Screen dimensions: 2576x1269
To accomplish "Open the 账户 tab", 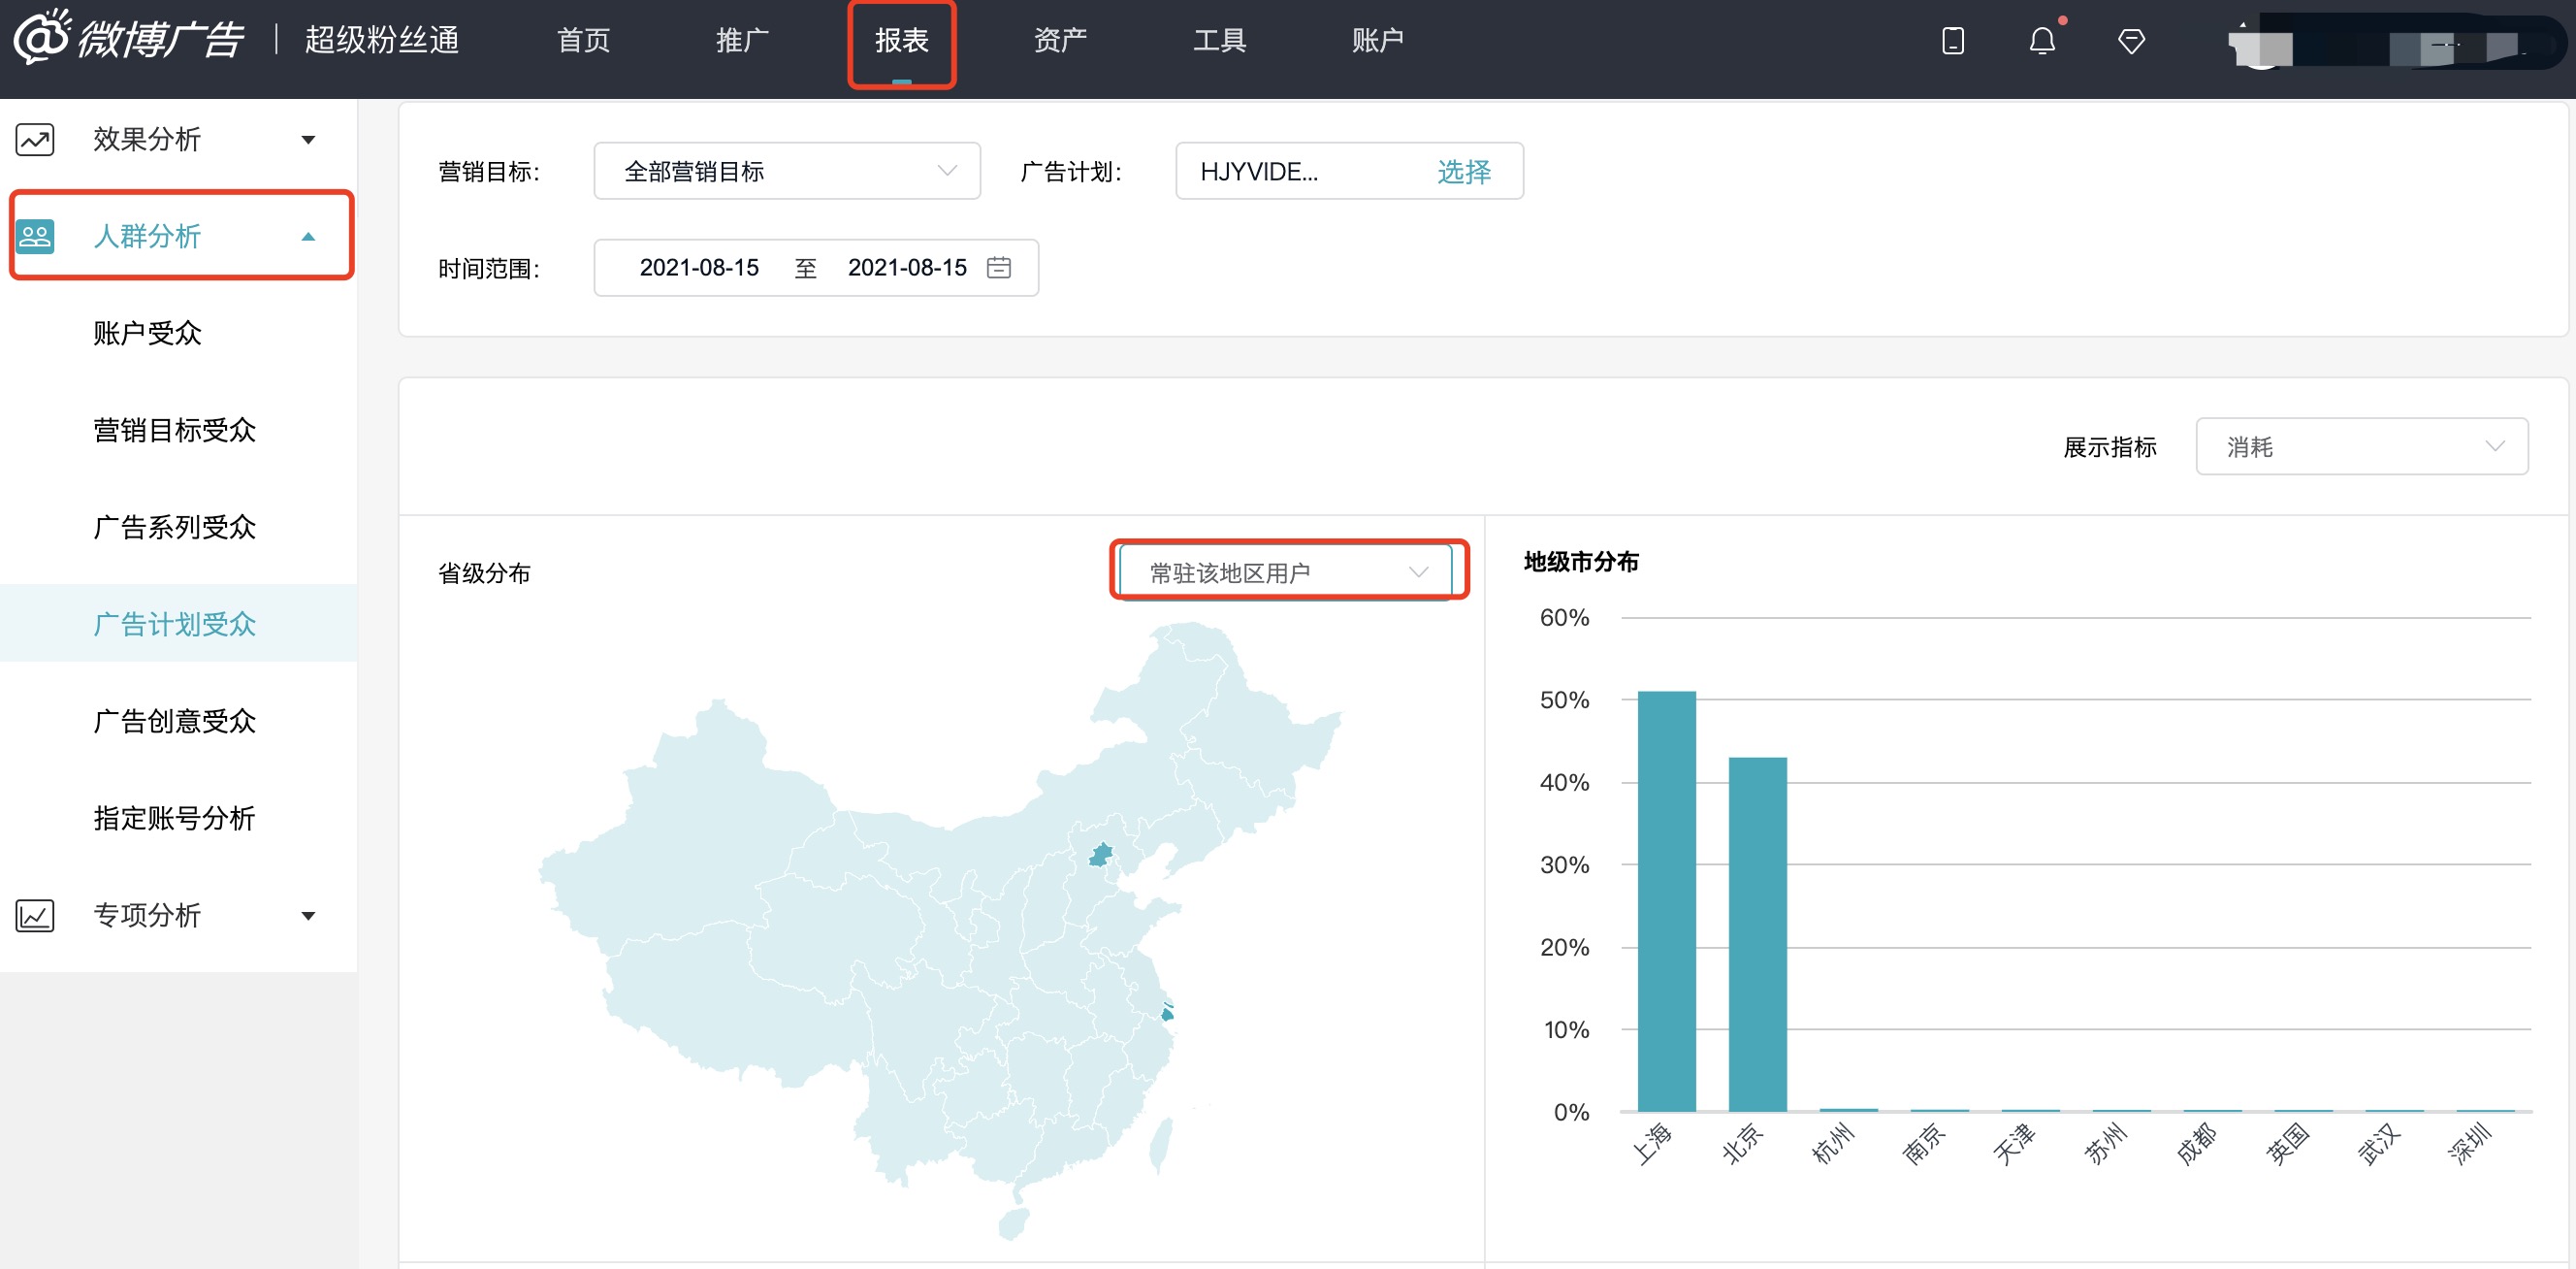I will (1378, 40).
